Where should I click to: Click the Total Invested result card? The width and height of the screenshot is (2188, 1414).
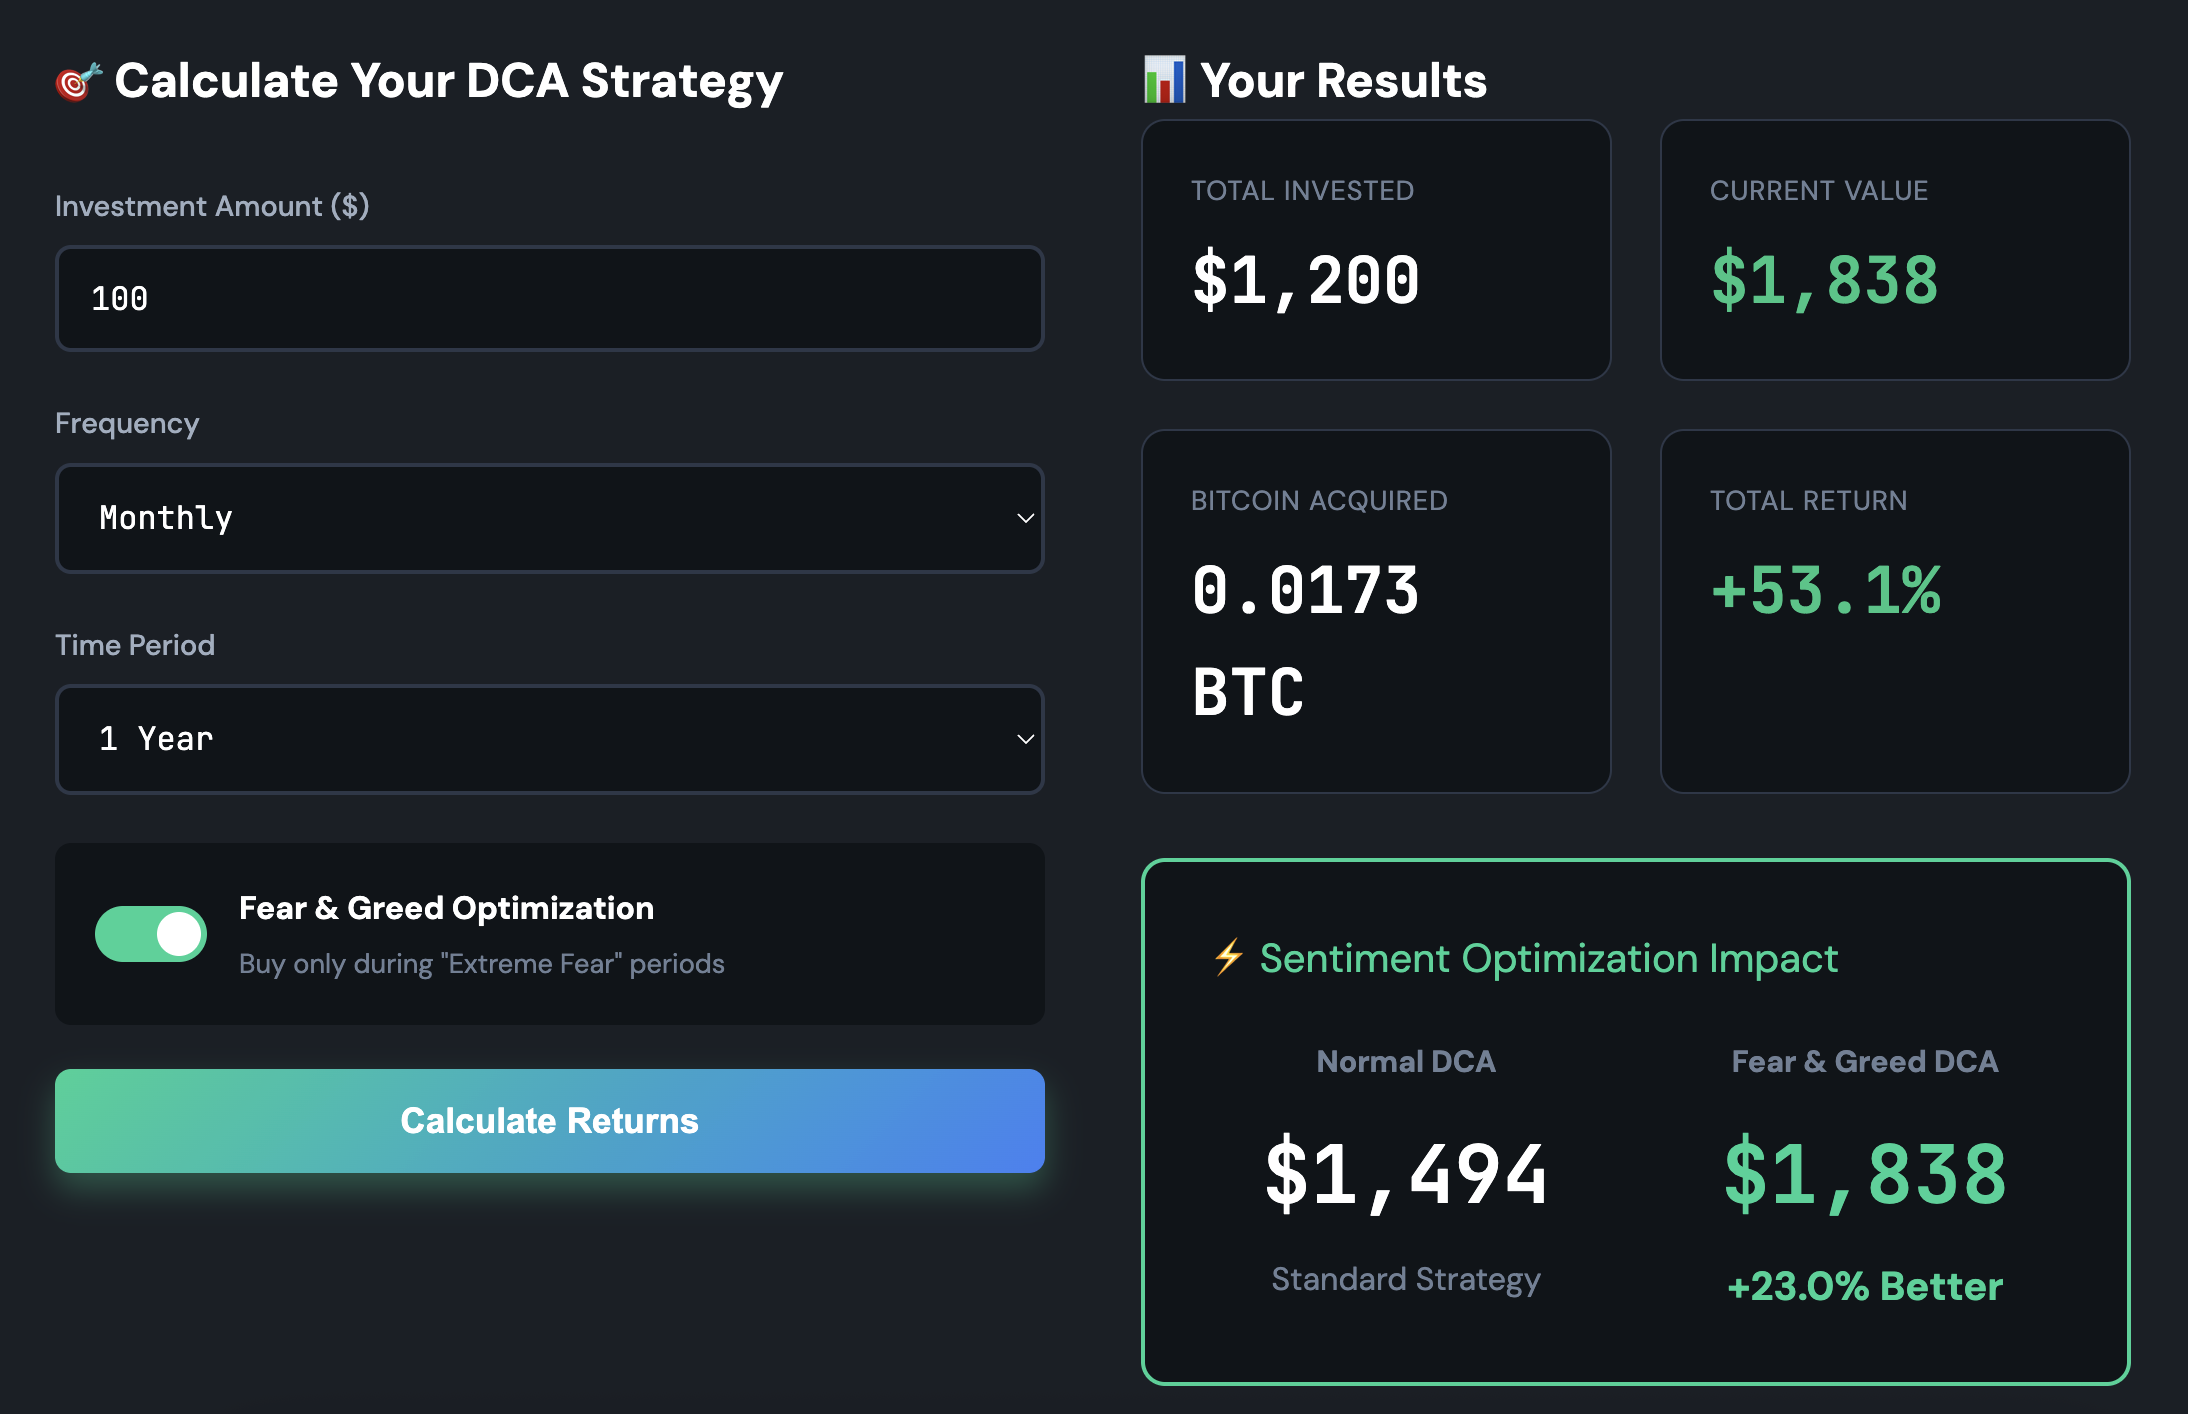(x=1376, y=250)
